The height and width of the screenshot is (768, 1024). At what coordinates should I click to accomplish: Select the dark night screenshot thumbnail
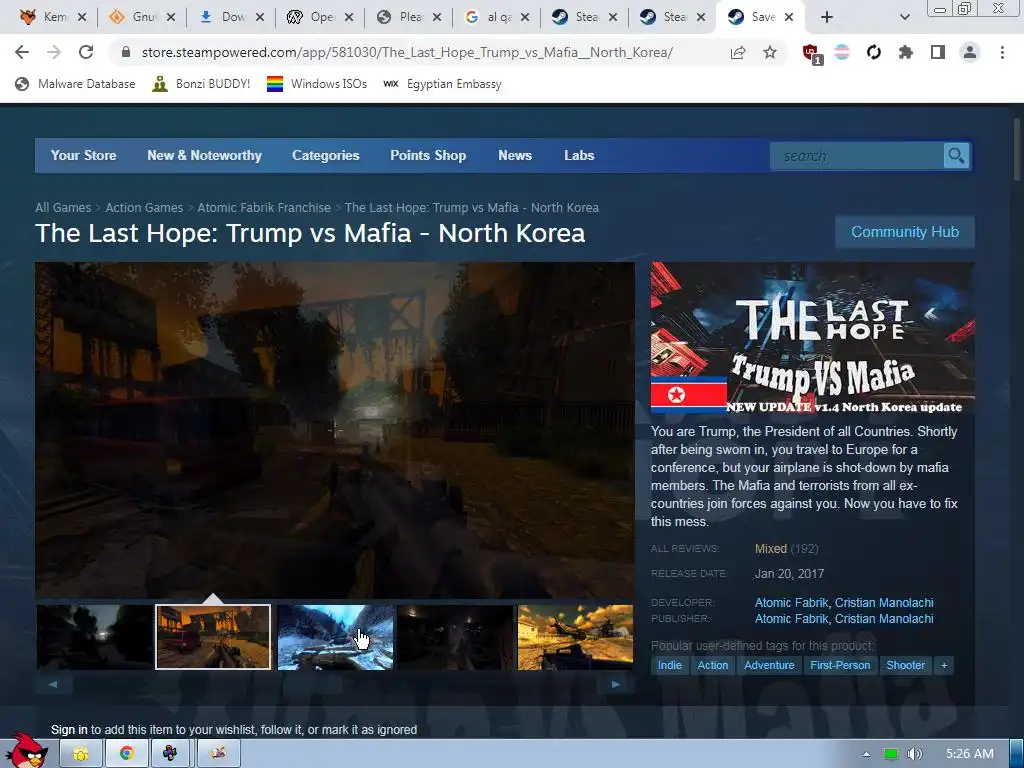[x=455, y=637]
